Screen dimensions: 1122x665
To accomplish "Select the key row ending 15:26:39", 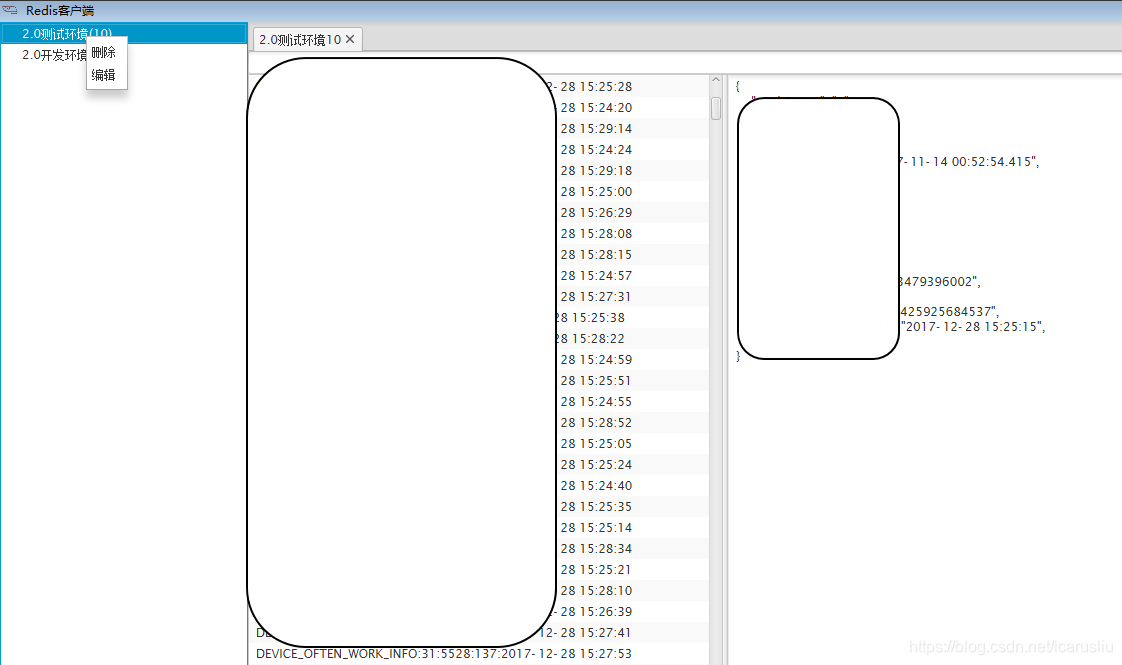I will (x=478, y=611).
